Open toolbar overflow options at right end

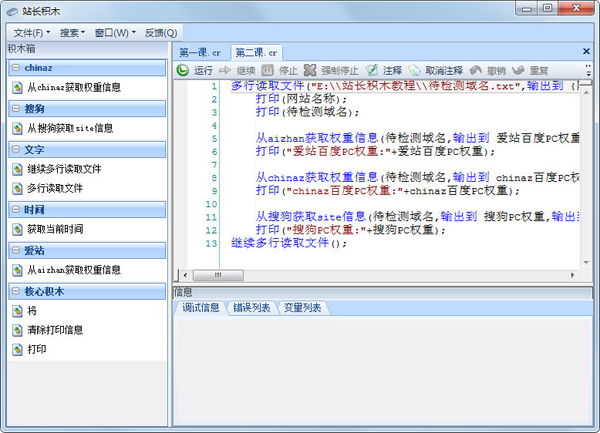click(x=588, y=70)
